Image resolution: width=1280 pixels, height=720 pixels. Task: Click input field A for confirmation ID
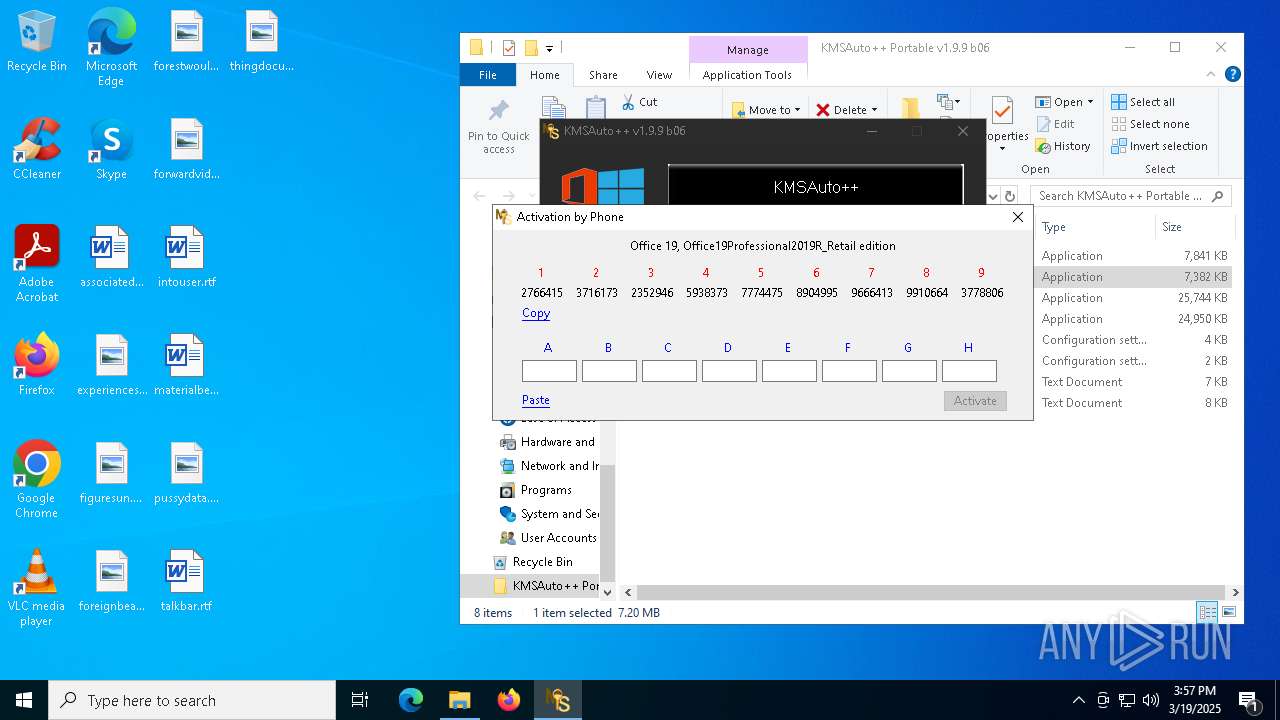(x=549, y=371)
